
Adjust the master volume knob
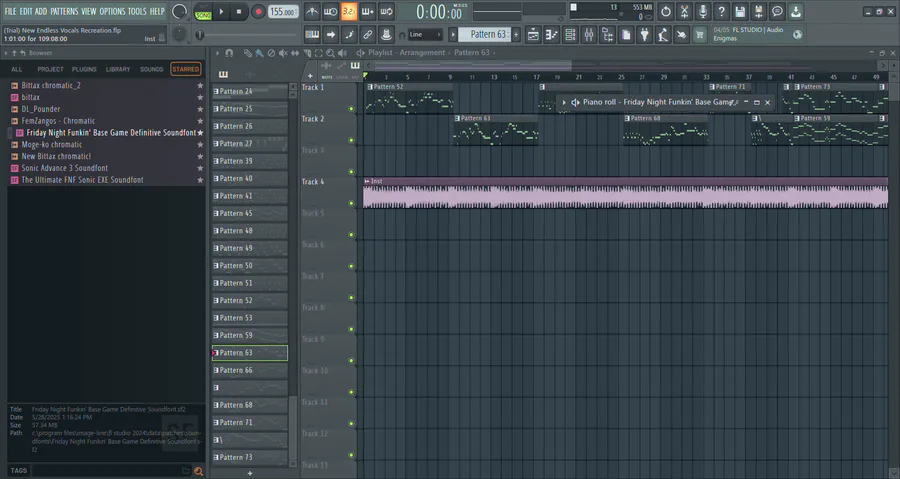(180, 11)
